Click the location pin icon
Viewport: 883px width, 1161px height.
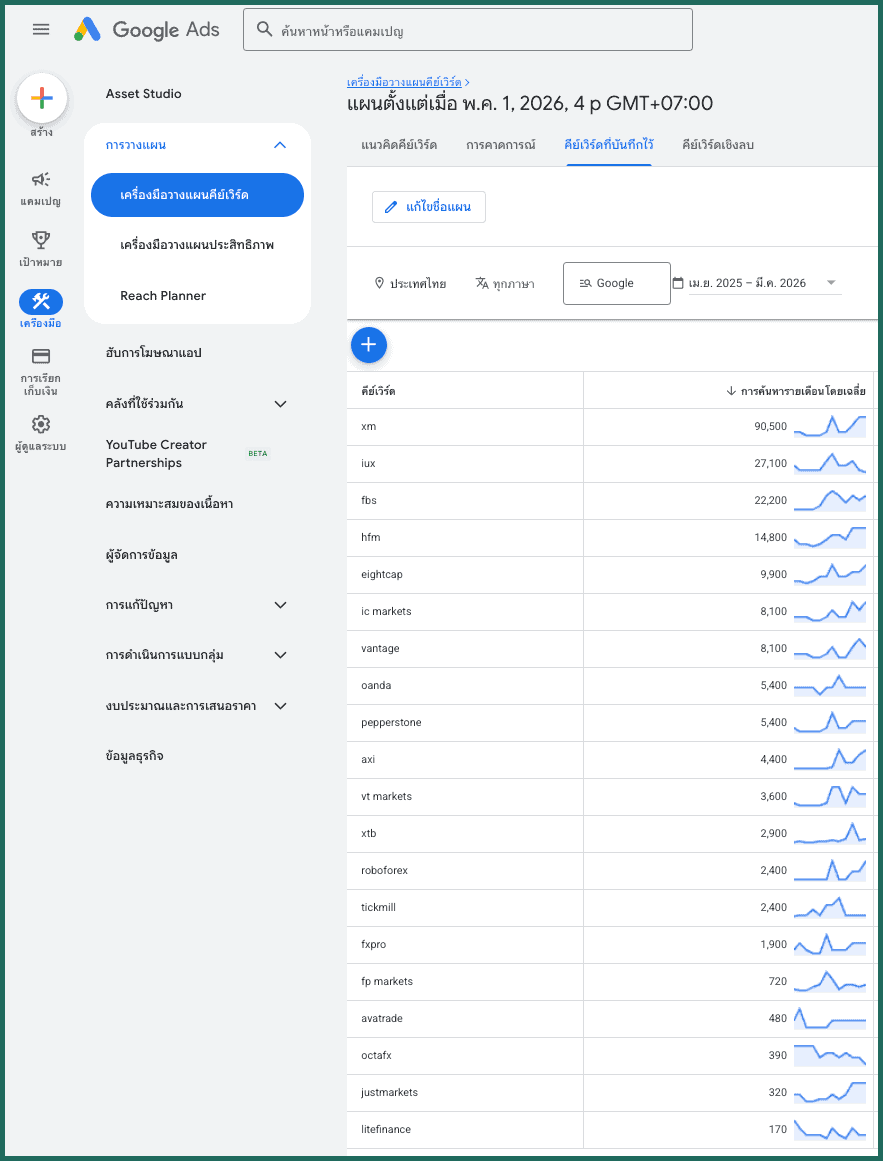[380, 283]
